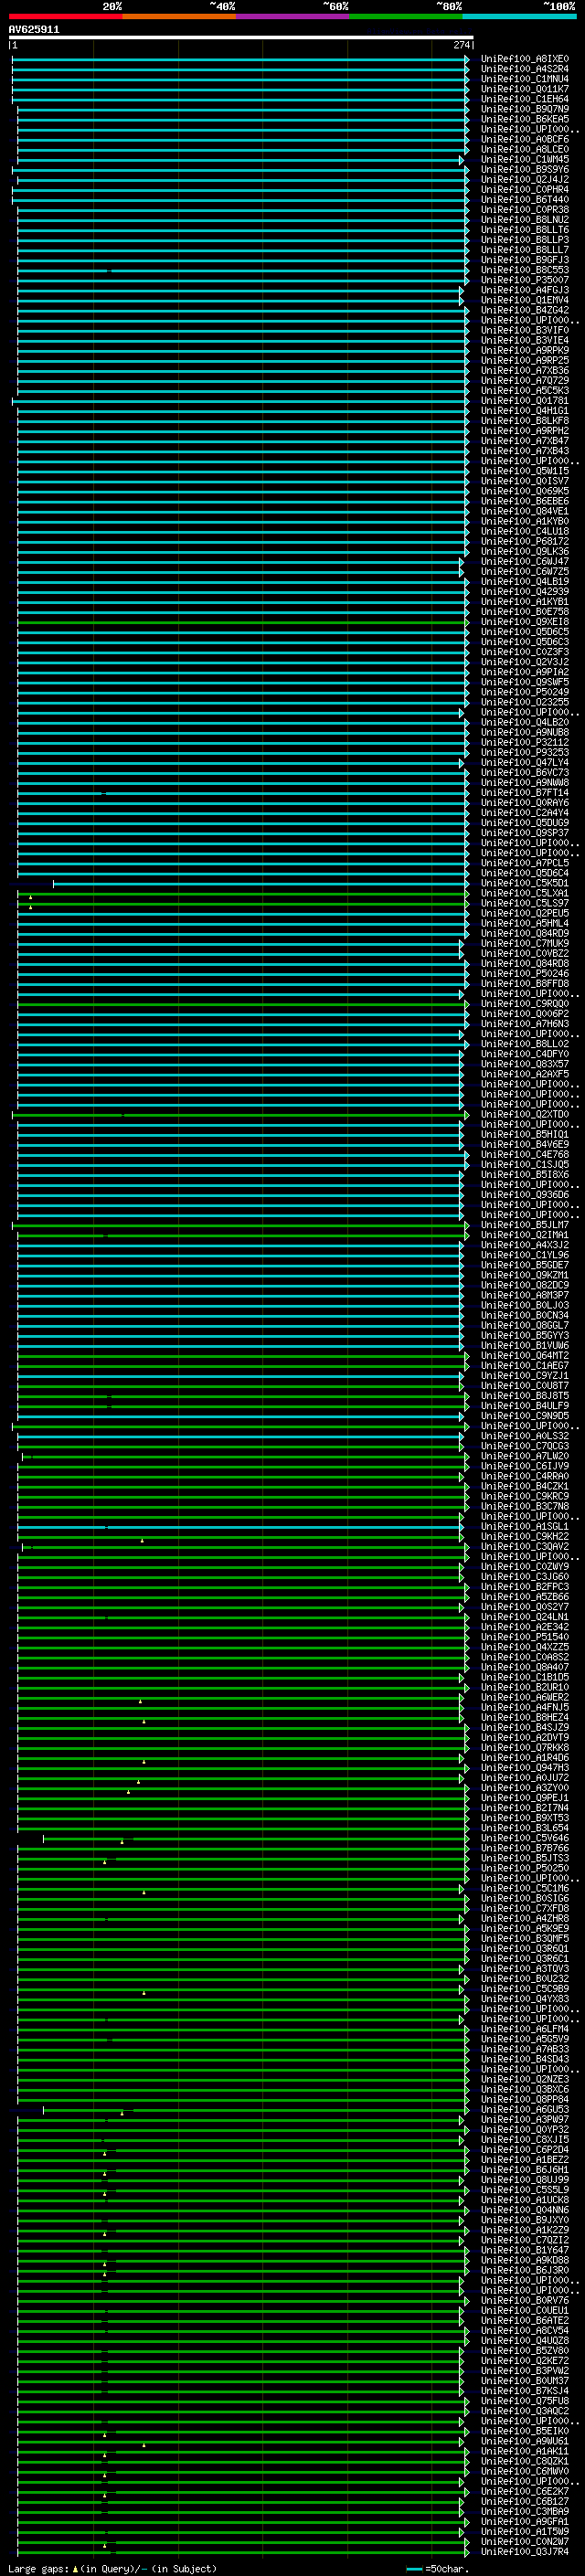
Task: Select hit label UniRef100_C4RRA0
Action: [525, 1476]
